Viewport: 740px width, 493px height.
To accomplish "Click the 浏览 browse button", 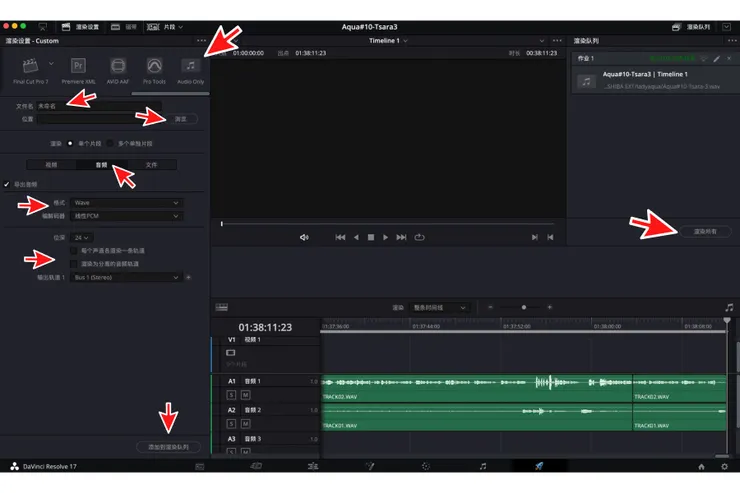I will click(181, 119).
